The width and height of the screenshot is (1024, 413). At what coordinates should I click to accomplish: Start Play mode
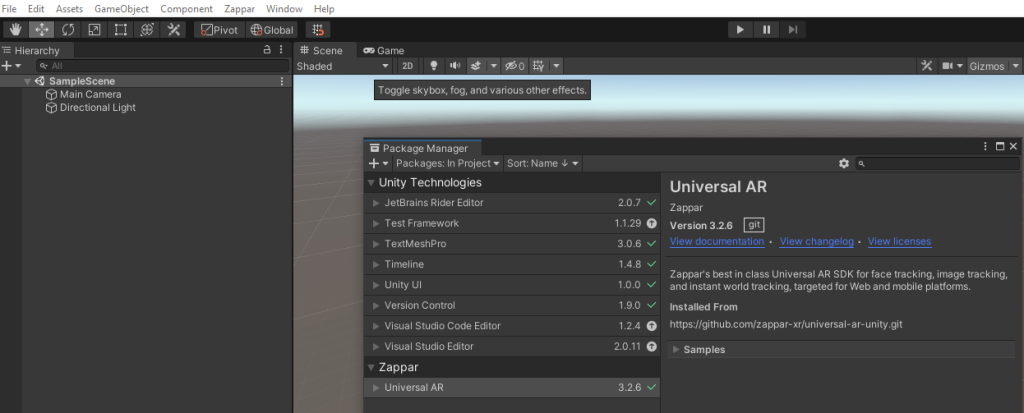coord(740,30)
